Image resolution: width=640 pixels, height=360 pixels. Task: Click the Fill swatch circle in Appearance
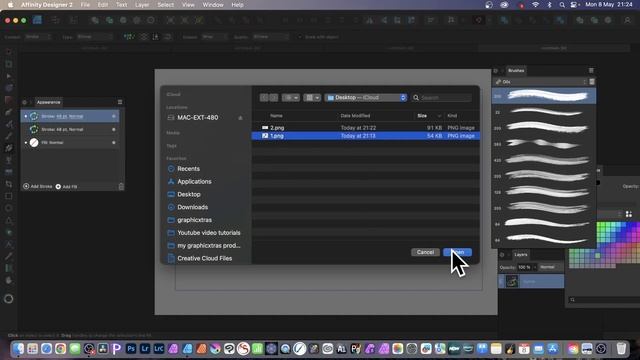click(34, 142)
